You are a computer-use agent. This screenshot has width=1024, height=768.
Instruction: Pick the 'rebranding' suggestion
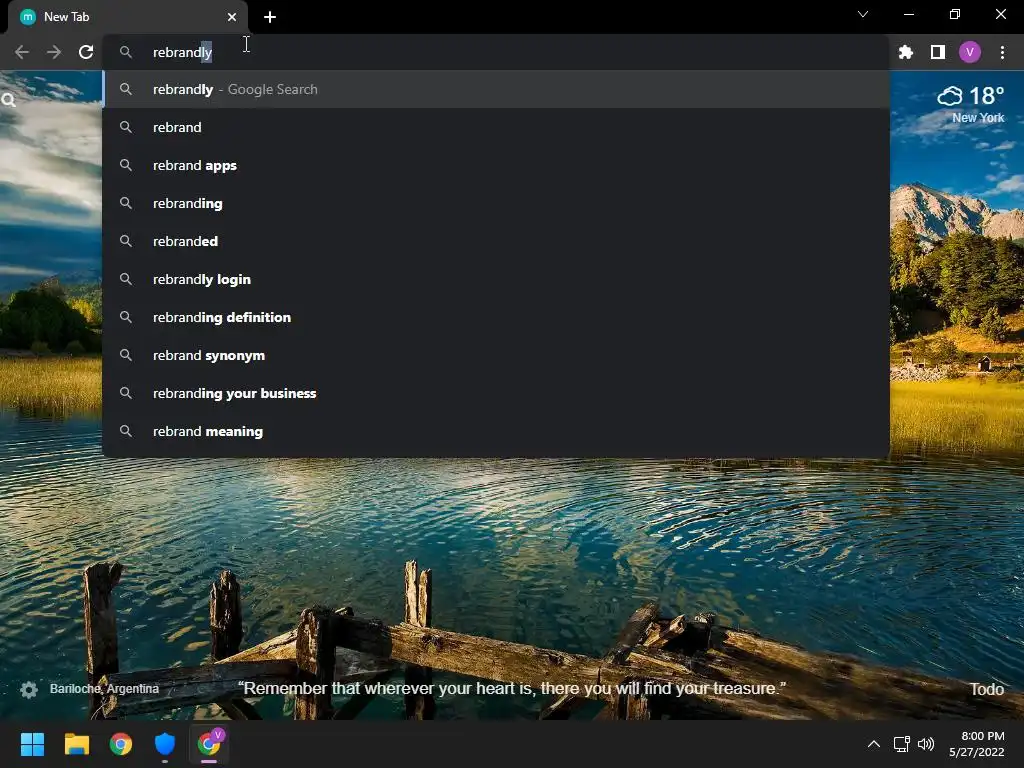click(x=496, y=203)
